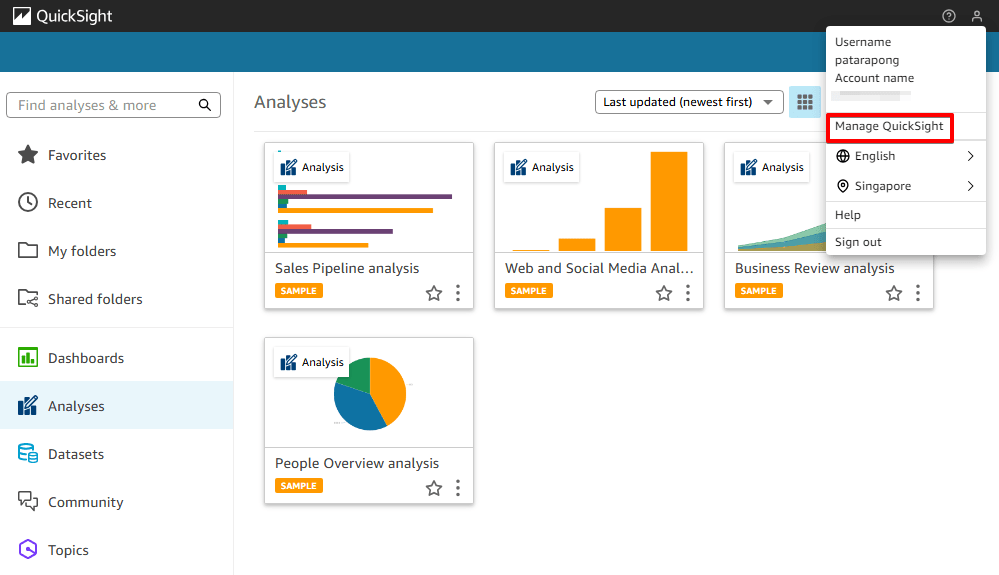Click the pataparong username text
Viewport: 999px width, 575px height.
(x=866, y=60)
